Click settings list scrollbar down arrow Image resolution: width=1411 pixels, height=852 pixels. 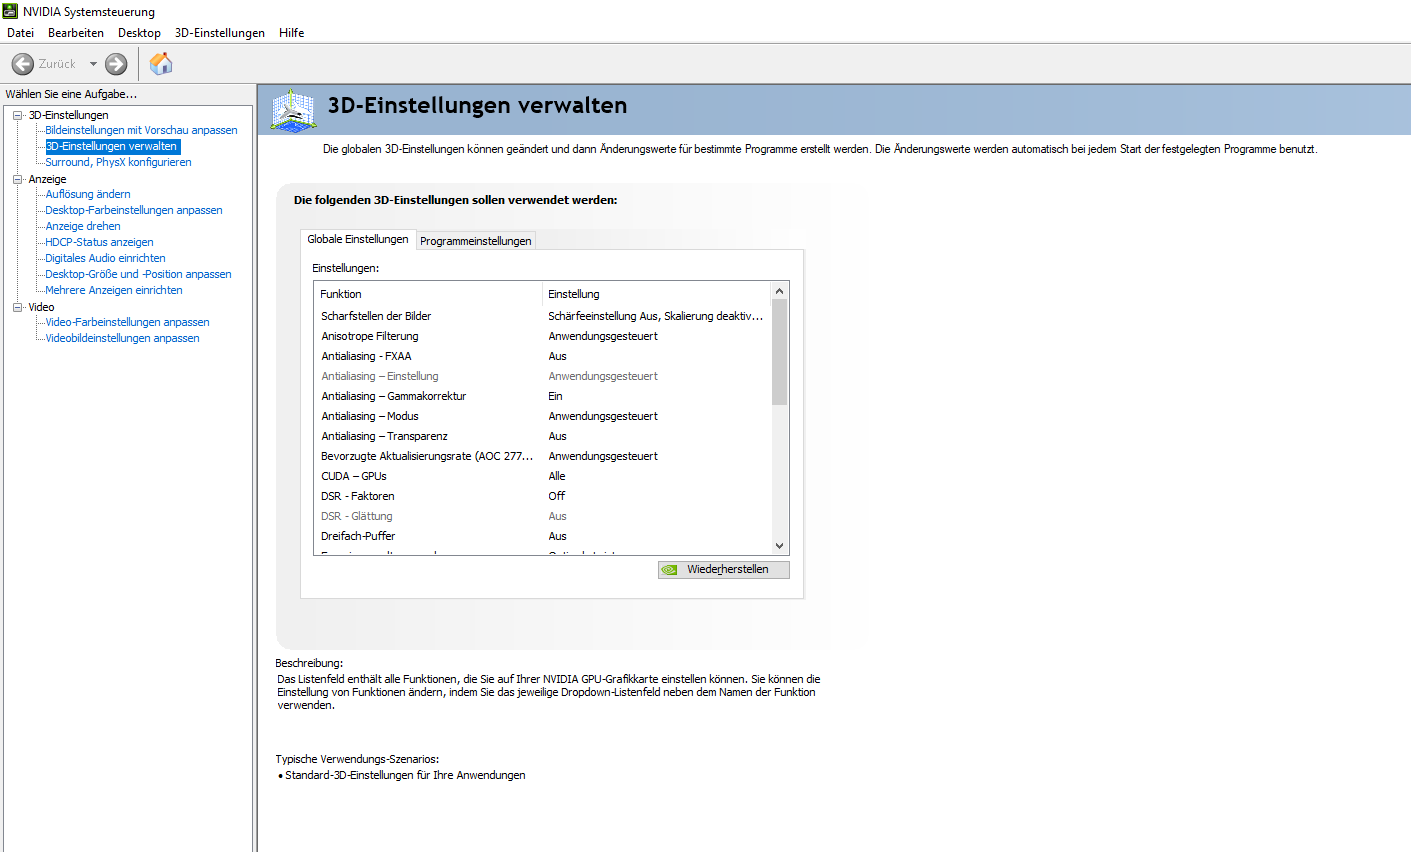[780, 546]
